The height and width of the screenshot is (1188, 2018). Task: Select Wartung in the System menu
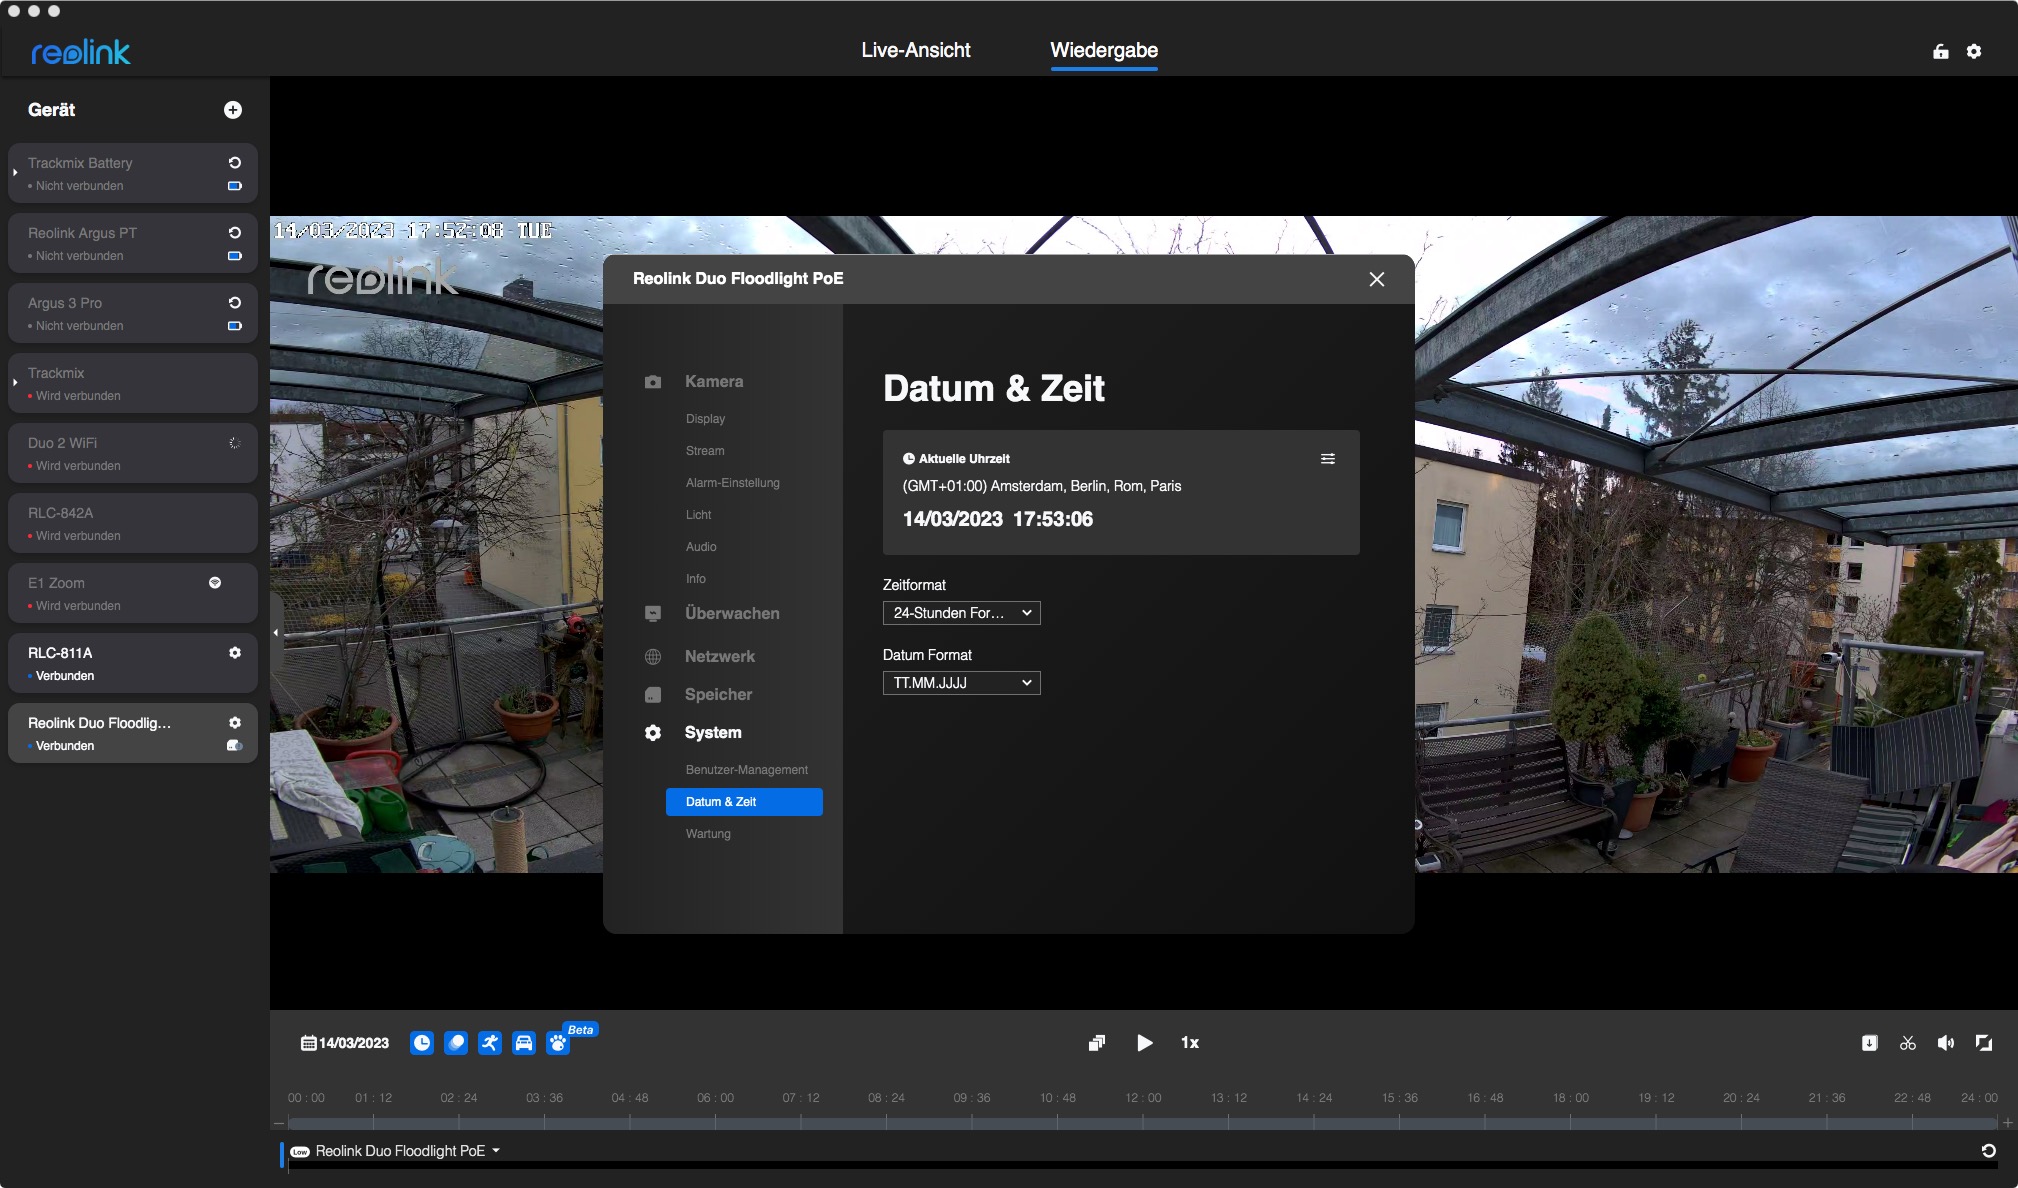tap(708, 834)
